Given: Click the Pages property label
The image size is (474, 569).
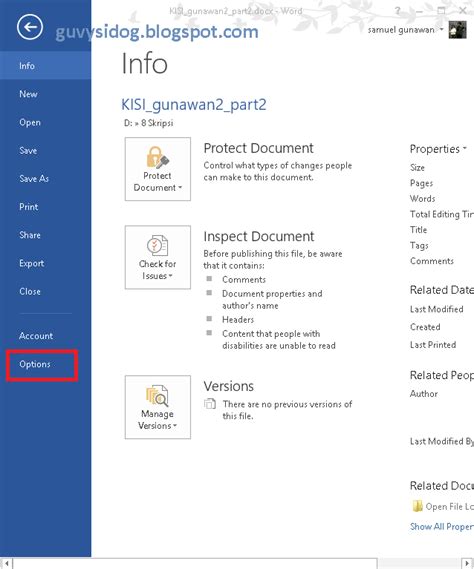Looking at the screenshot, I should [x=421, y=183].
